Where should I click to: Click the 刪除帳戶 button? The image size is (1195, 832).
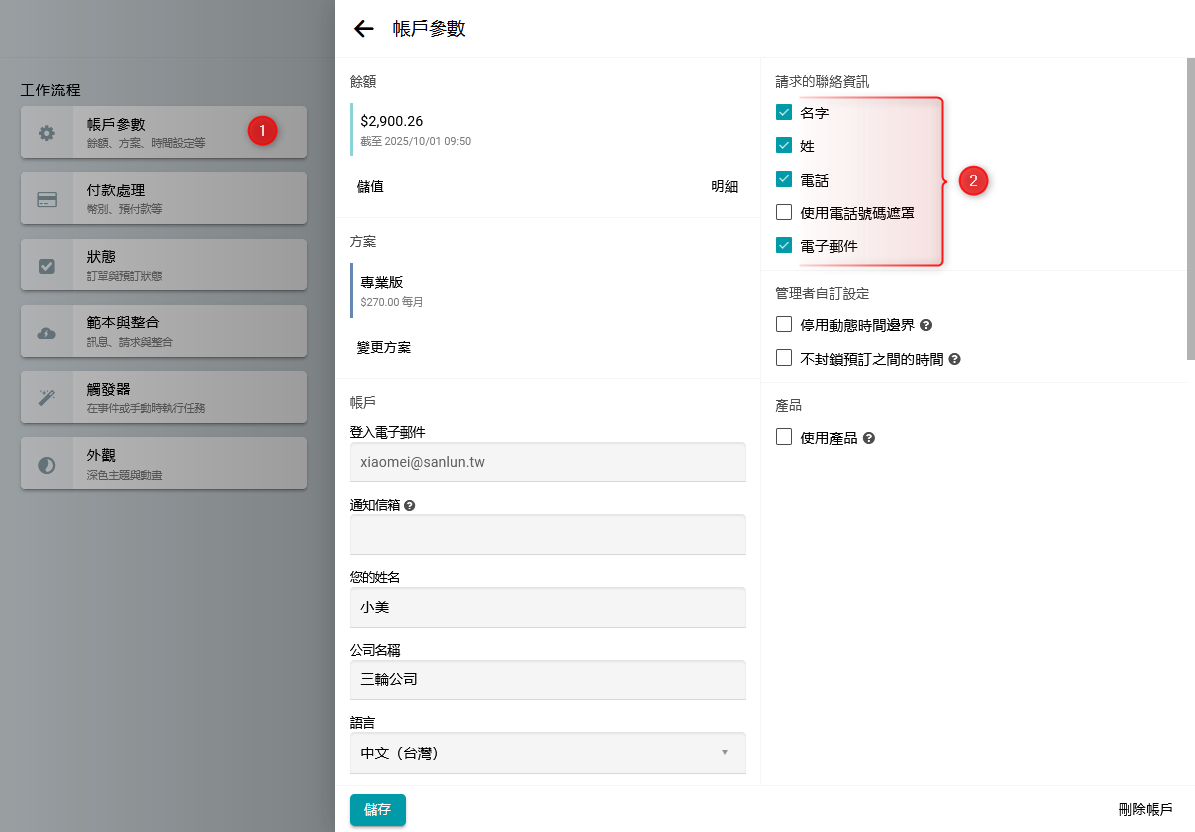1145,809
